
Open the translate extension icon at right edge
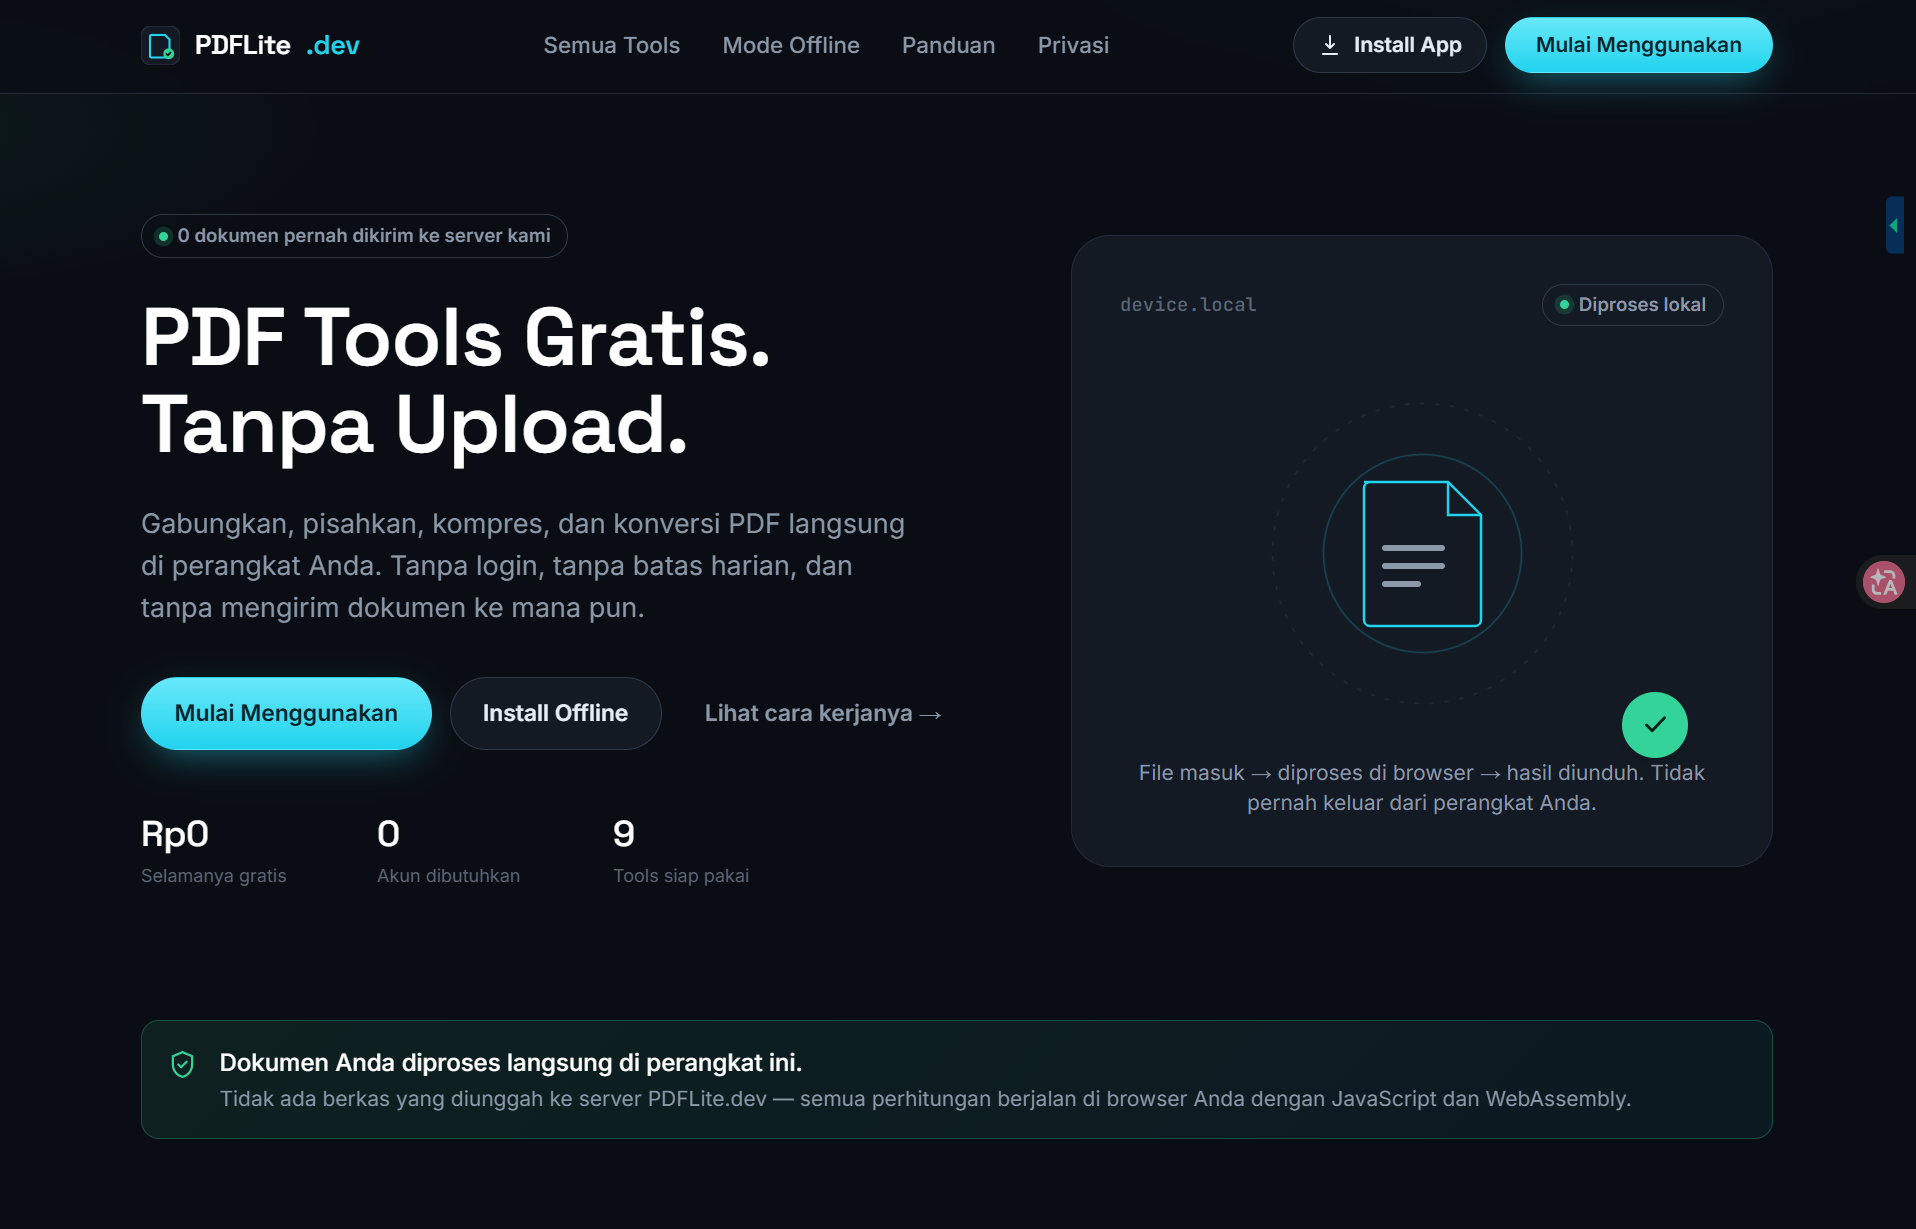coord(1884,582)
